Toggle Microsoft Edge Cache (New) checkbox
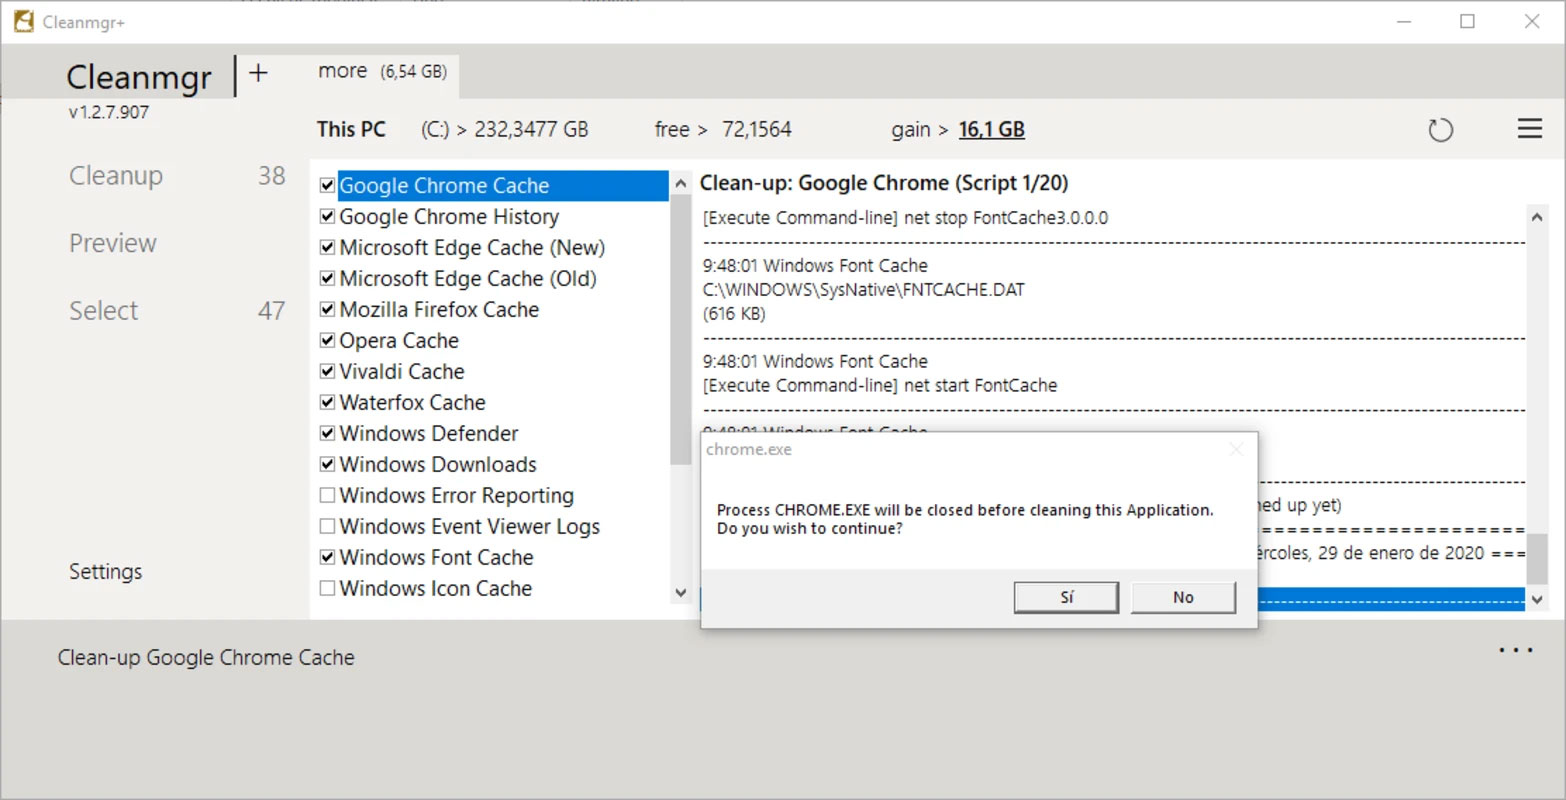The height and width of the screenshot is (800, 1566). click(327, 248)
